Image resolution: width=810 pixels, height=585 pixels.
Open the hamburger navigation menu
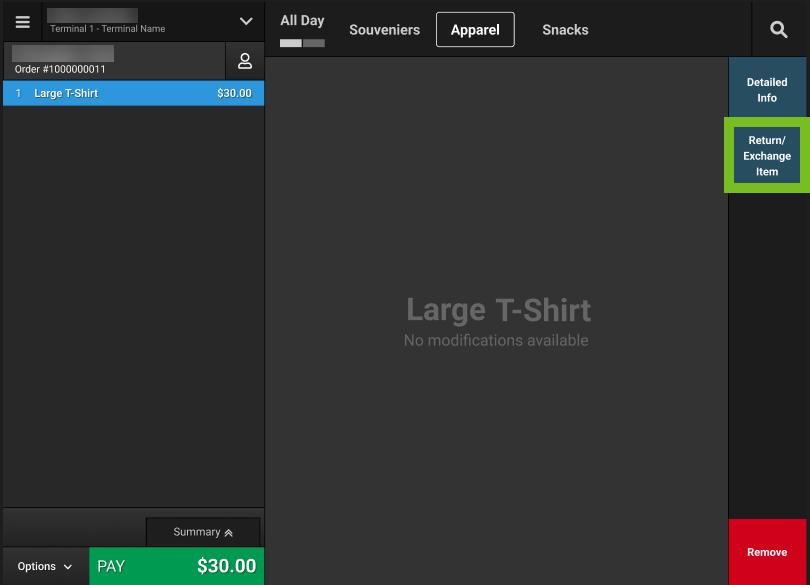(22, 21)
